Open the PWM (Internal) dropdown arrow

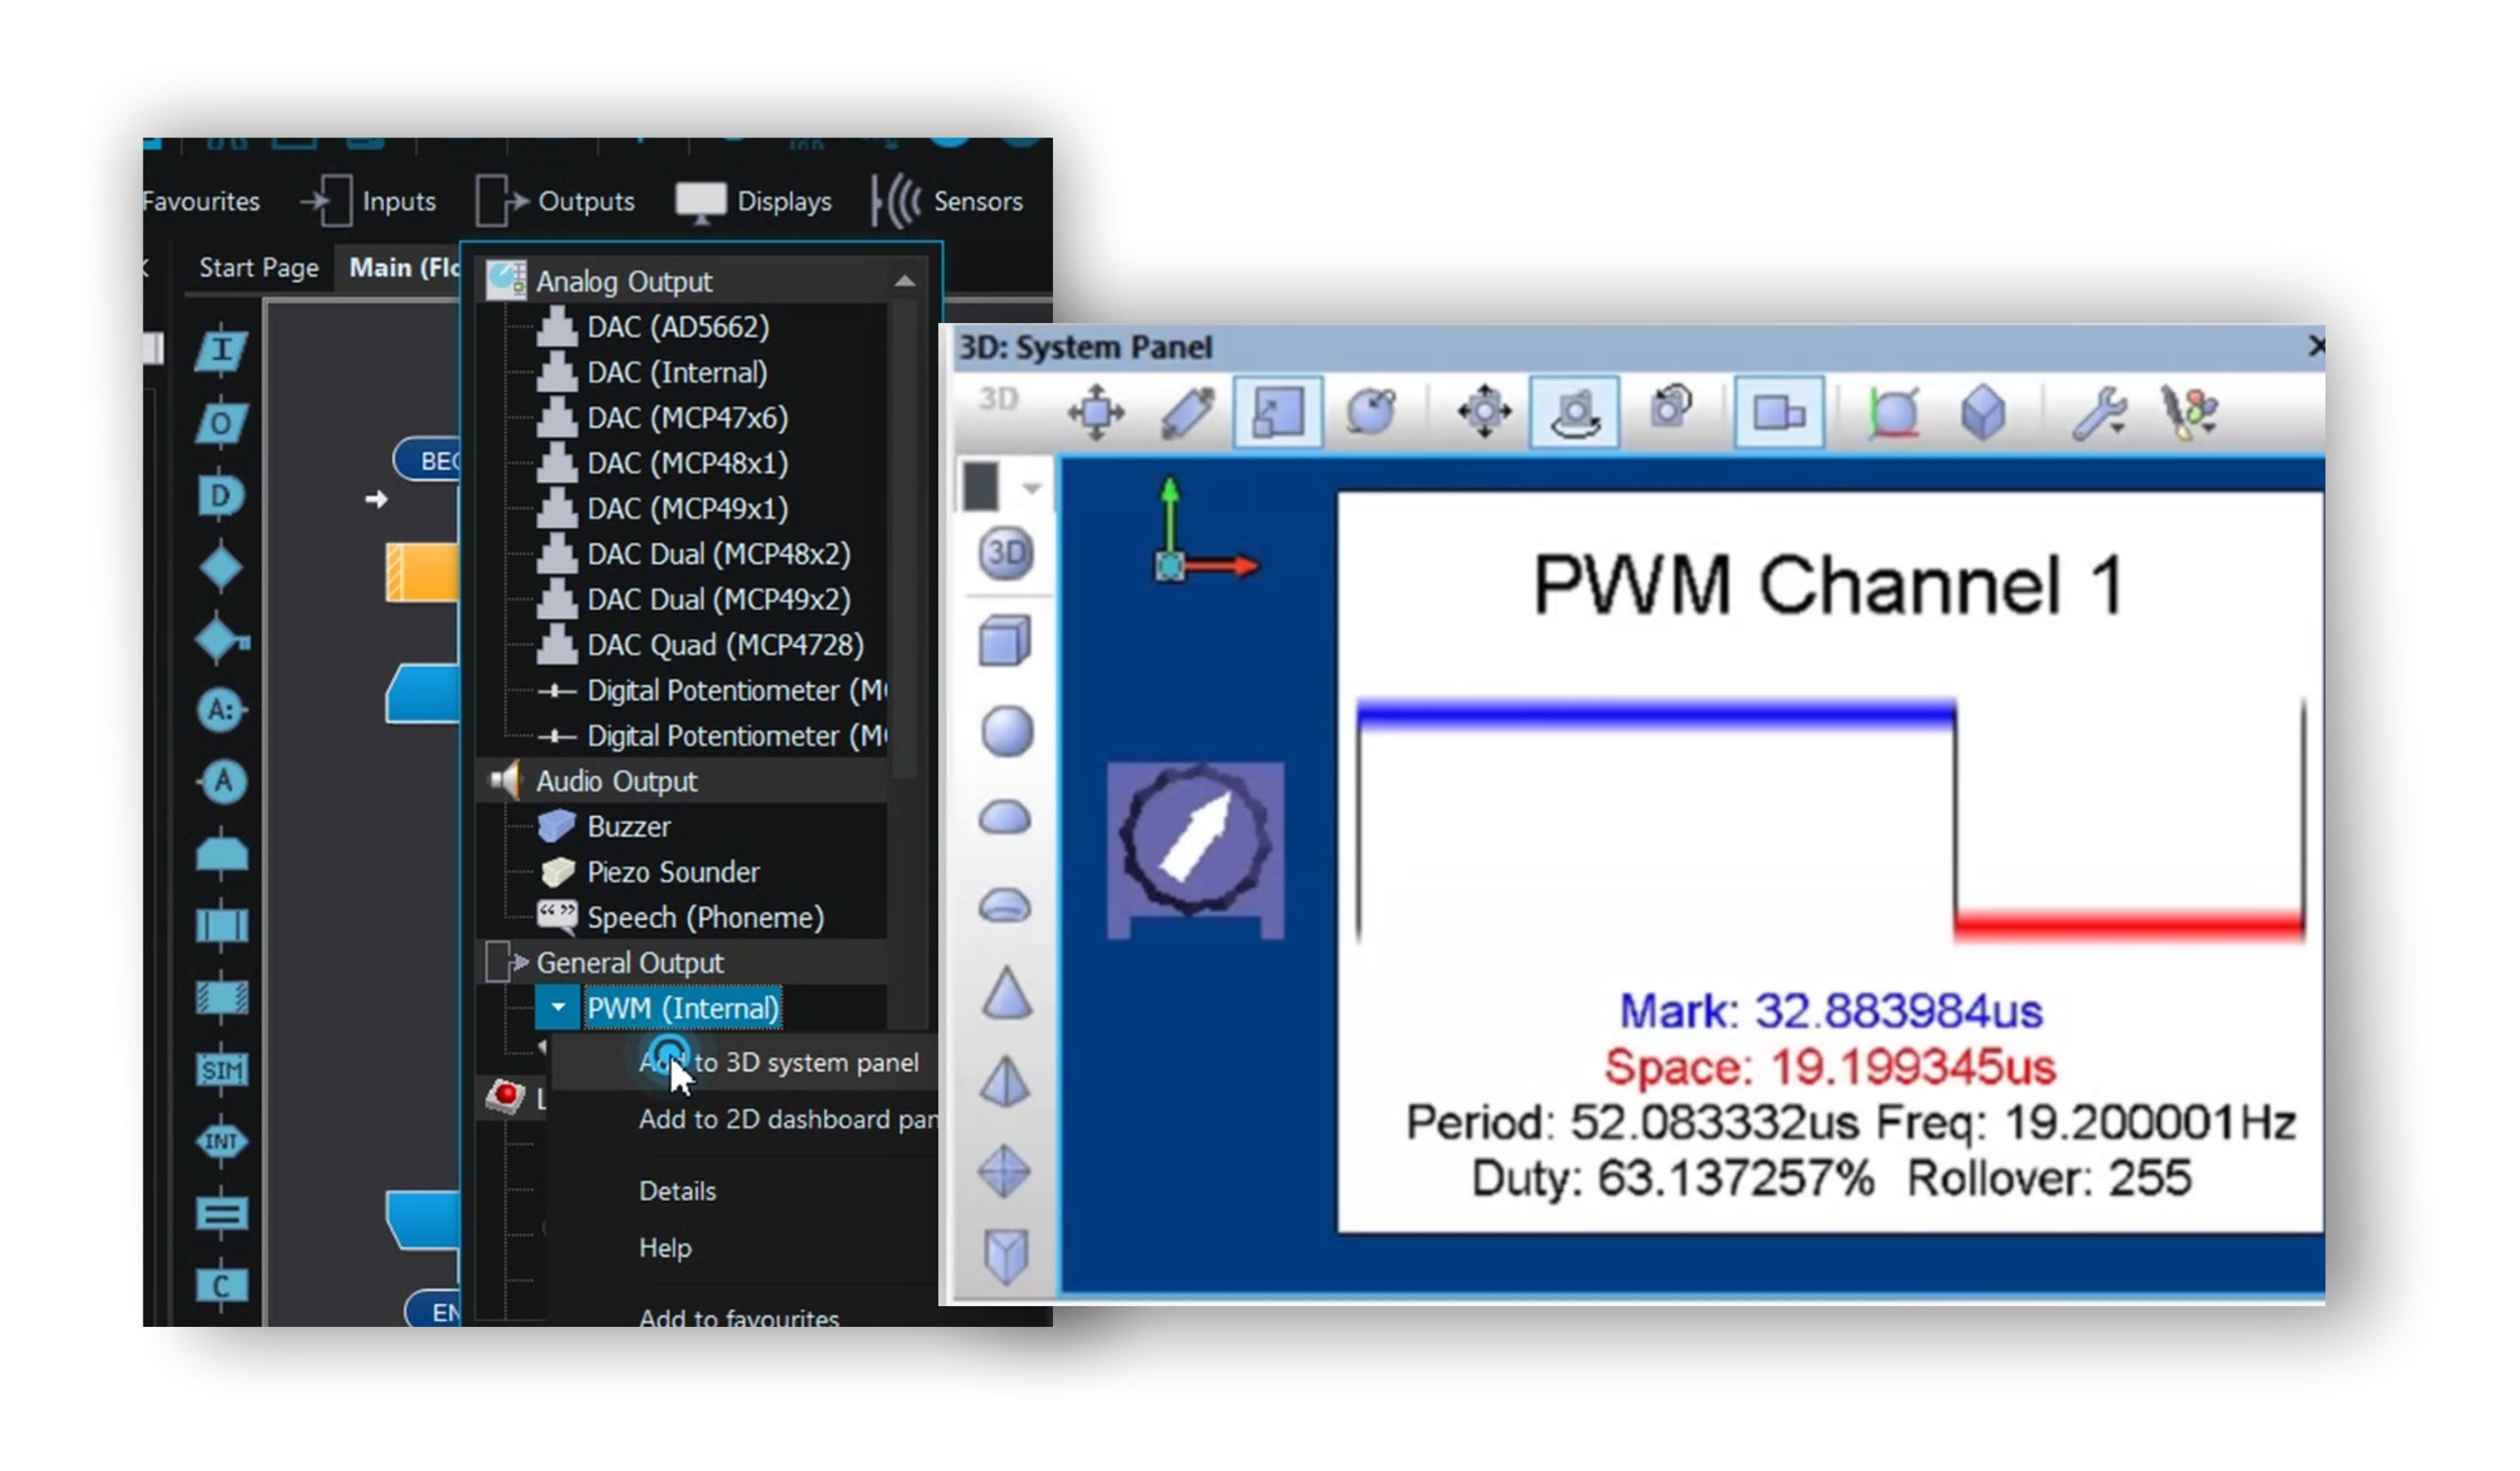[558, 1009]
